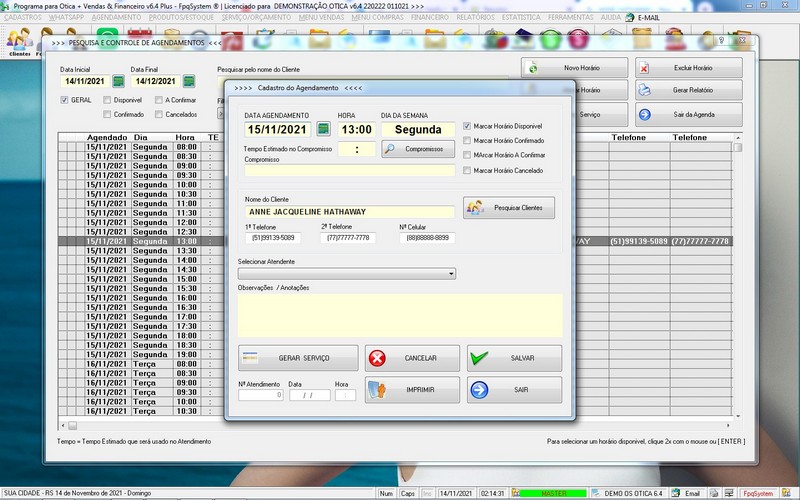Image resolution: width=800 pixels, height=500 pixels.
Task: Check Marcar Horário A Confirmar
Action: 467,155
